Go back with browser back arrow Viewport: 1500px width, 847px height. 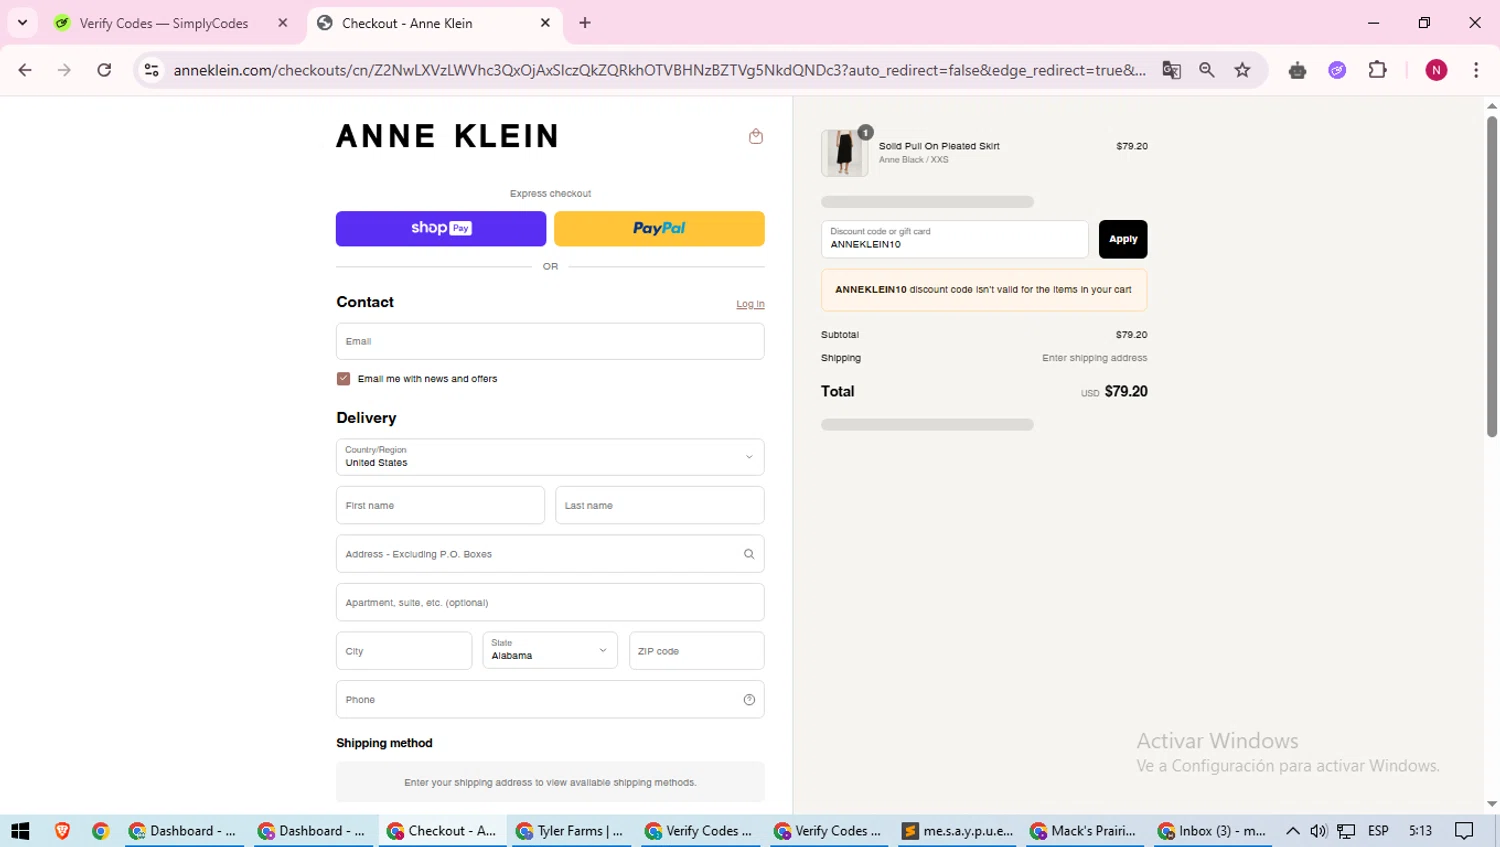tap(25, 70)
